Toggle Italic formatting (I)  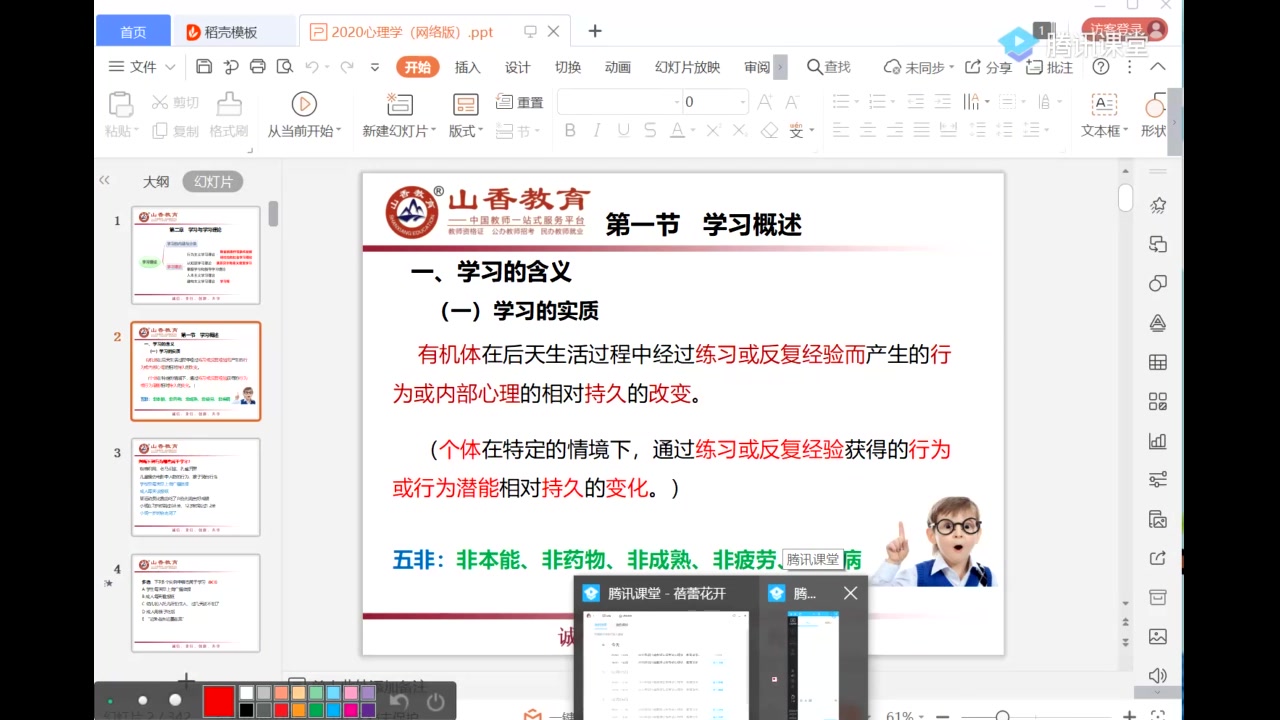[x=597, y=131]
